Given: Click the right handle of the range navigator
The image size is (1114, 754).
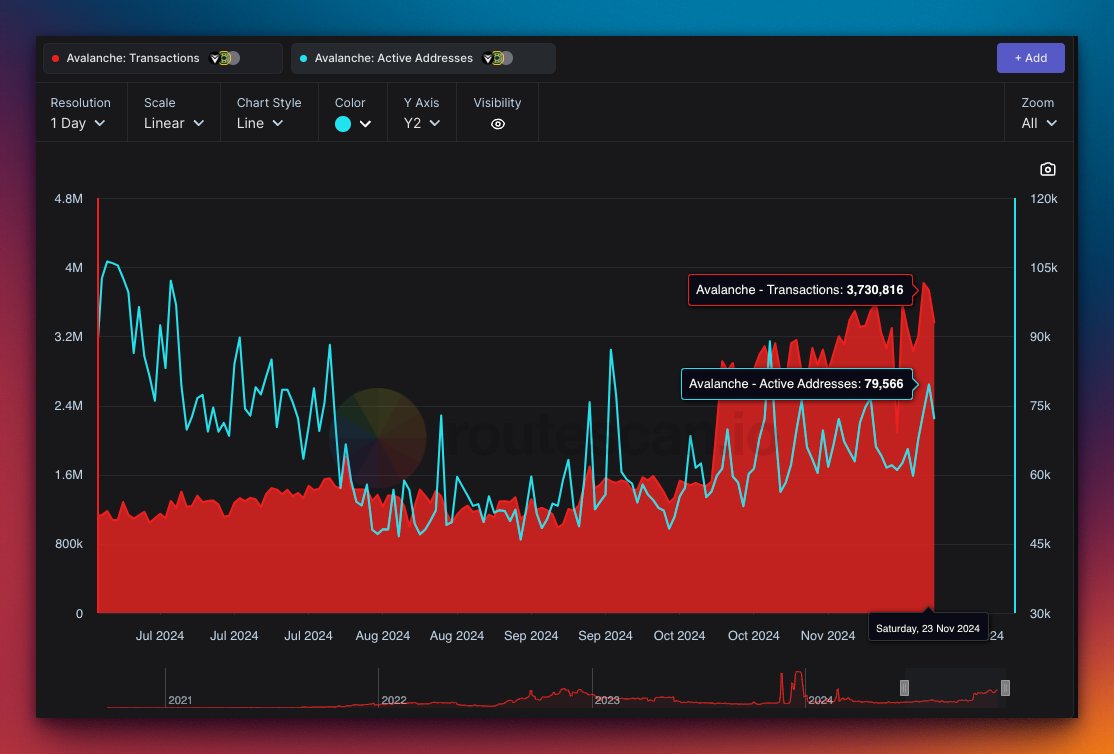Looking at the screenshot, I should [1005, 687].
